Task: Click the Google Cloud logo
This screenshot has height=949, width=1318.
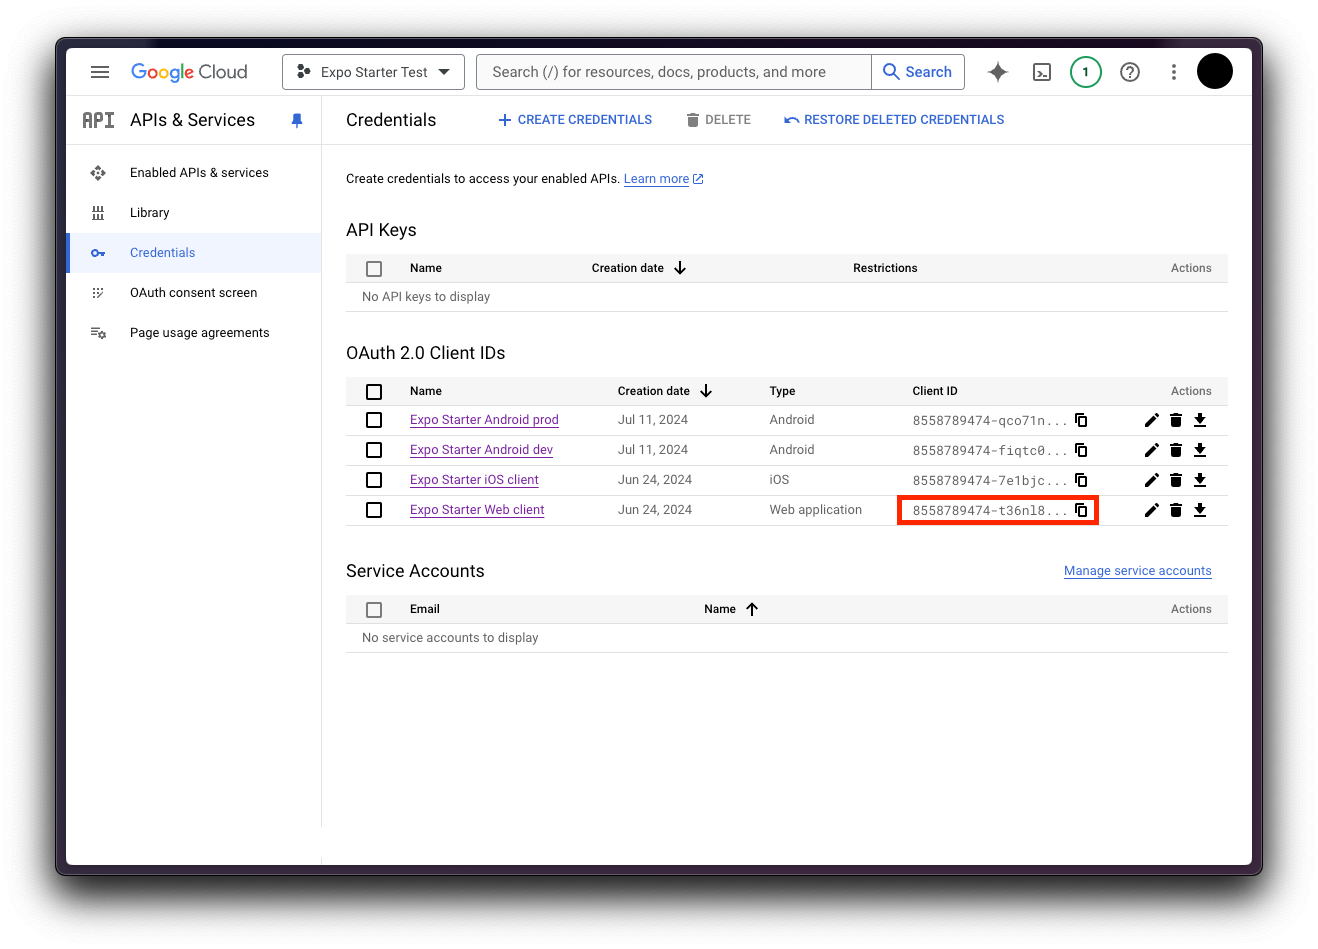Action: pos(189,72)
